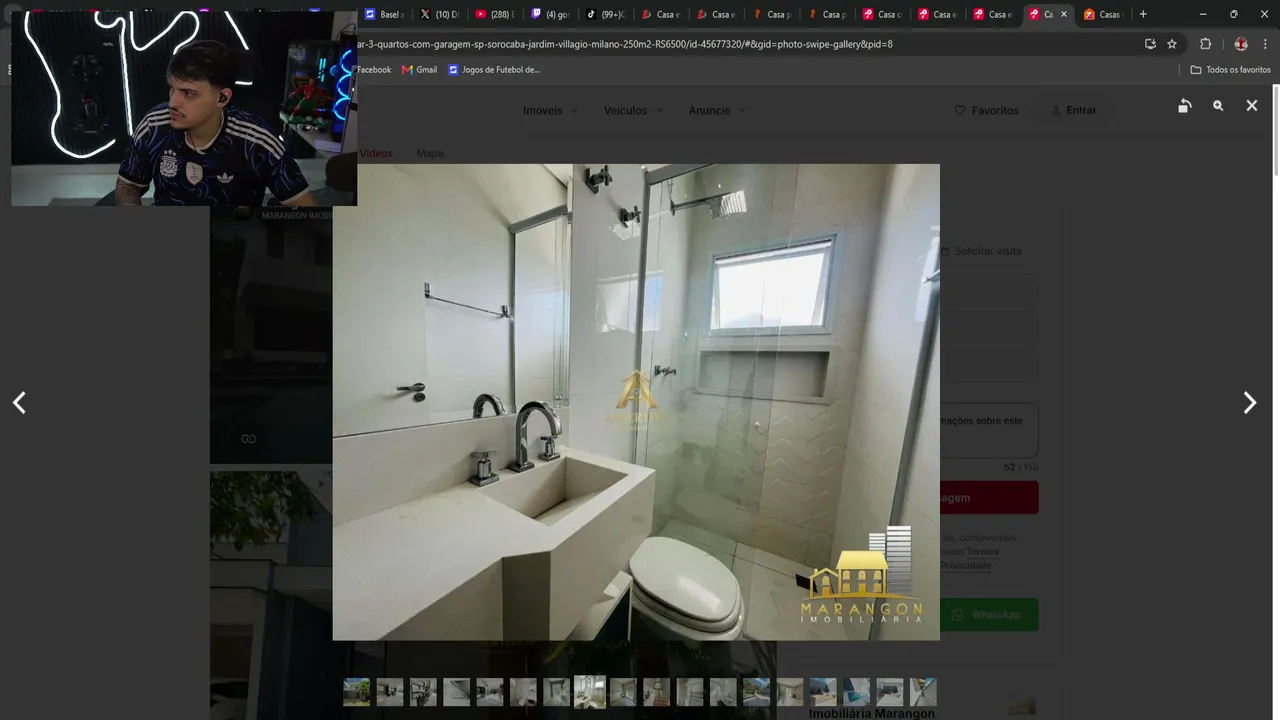
Task: Close the photo gallery overlay
Action: [x=1251, y=106]
